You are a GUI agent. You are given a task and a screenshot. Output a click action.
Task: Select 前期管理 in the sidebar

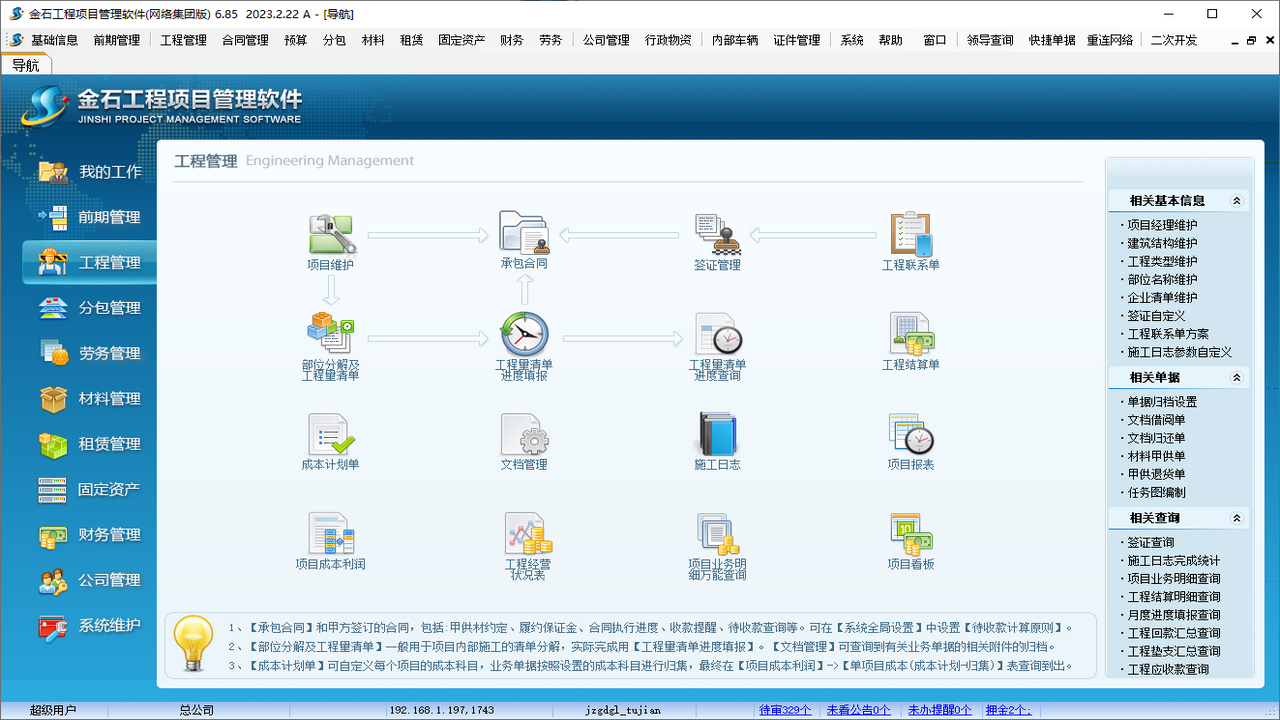90,217
